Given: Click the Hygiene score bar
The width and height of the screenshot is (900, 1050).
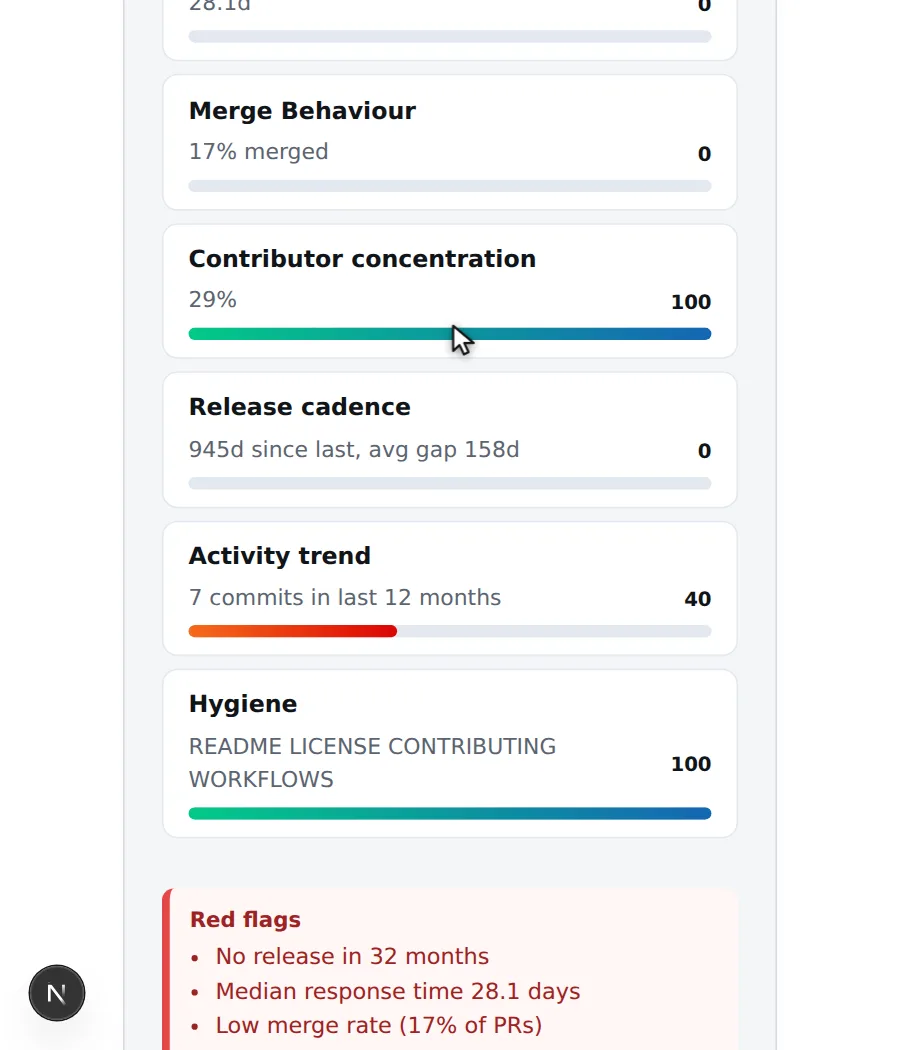Looking at the screenshot, I should pyautogui.click(x=450, y=813).
